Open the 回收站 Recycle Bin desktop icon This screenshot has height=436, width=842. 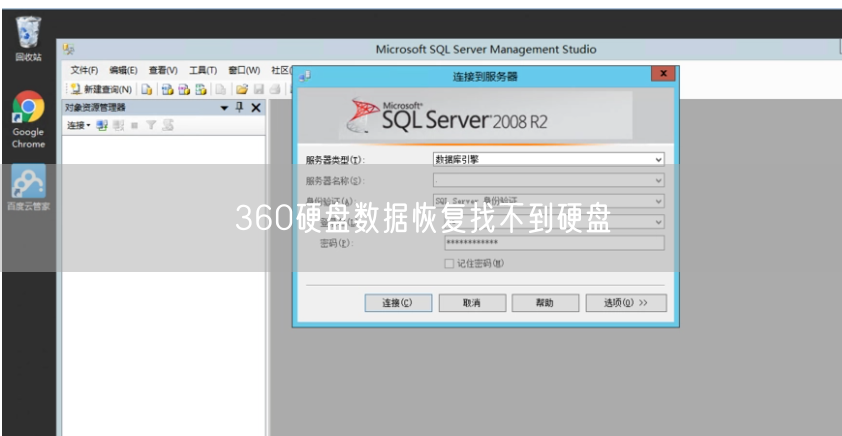pyautogui.click(x=28, y=38)
